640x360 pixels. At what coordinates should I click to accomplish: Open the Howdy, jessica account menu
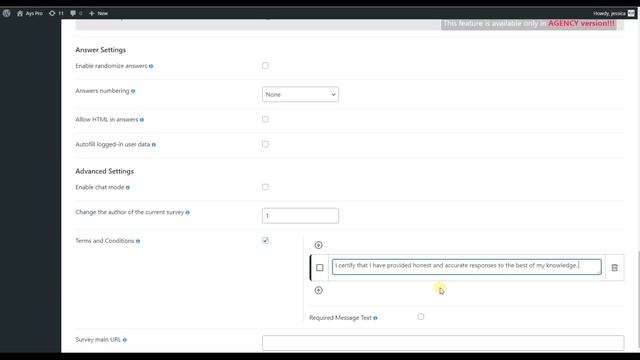(614, 13)
